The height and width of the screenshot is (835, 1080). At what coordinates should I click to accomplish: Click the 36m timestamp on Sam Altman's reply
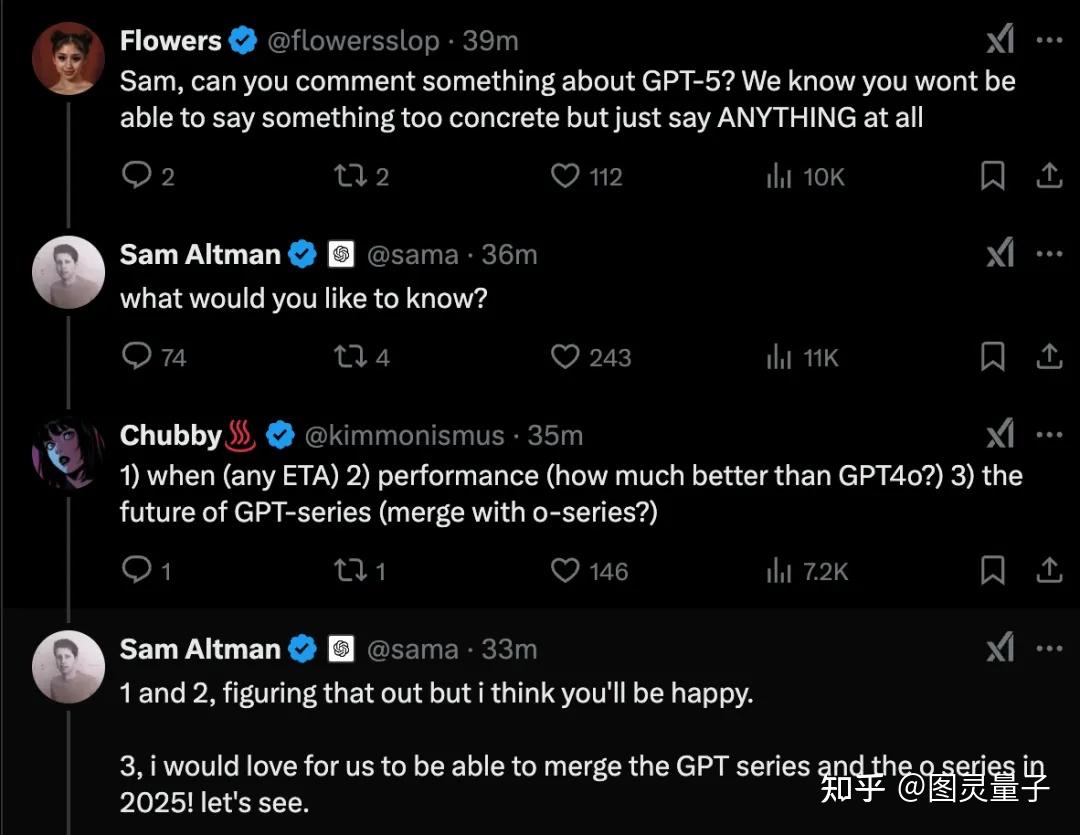[510, 254]
